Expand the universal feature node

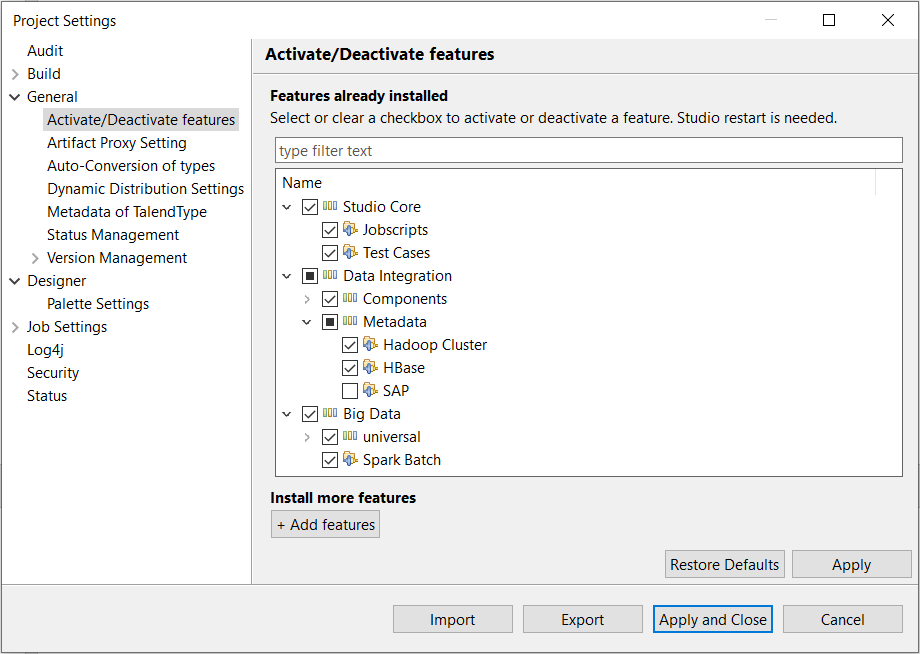point(307,436)
